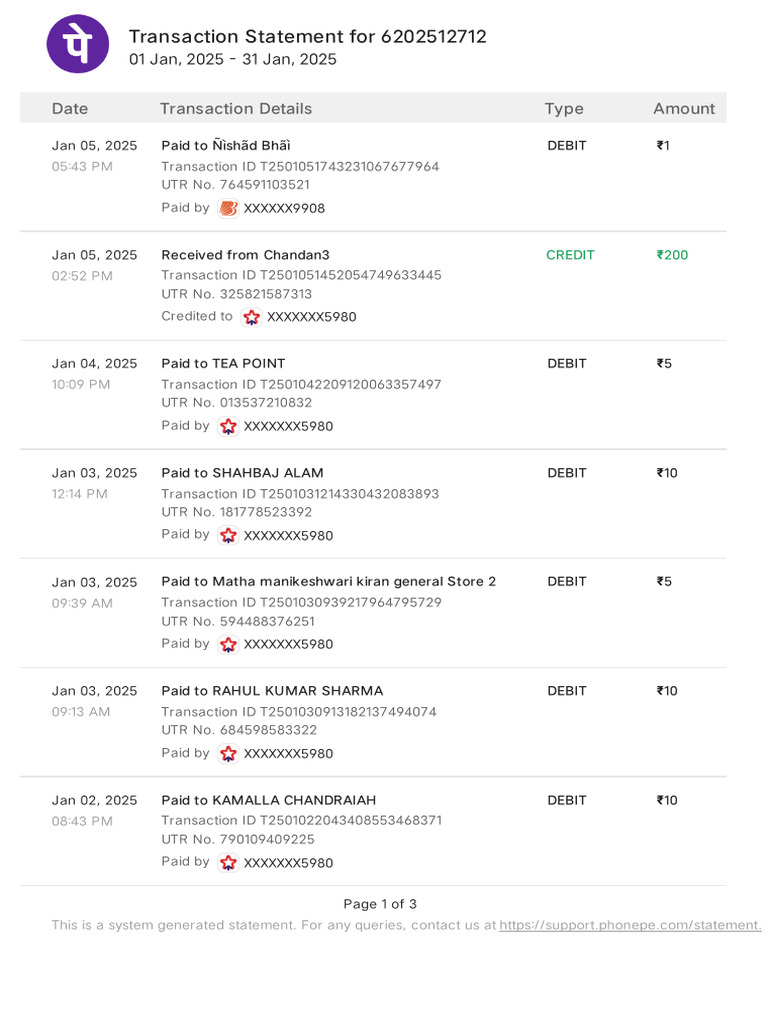Click the Transaction Details column header
Screen dimensions: 768x1024
(x=236, y=109)
